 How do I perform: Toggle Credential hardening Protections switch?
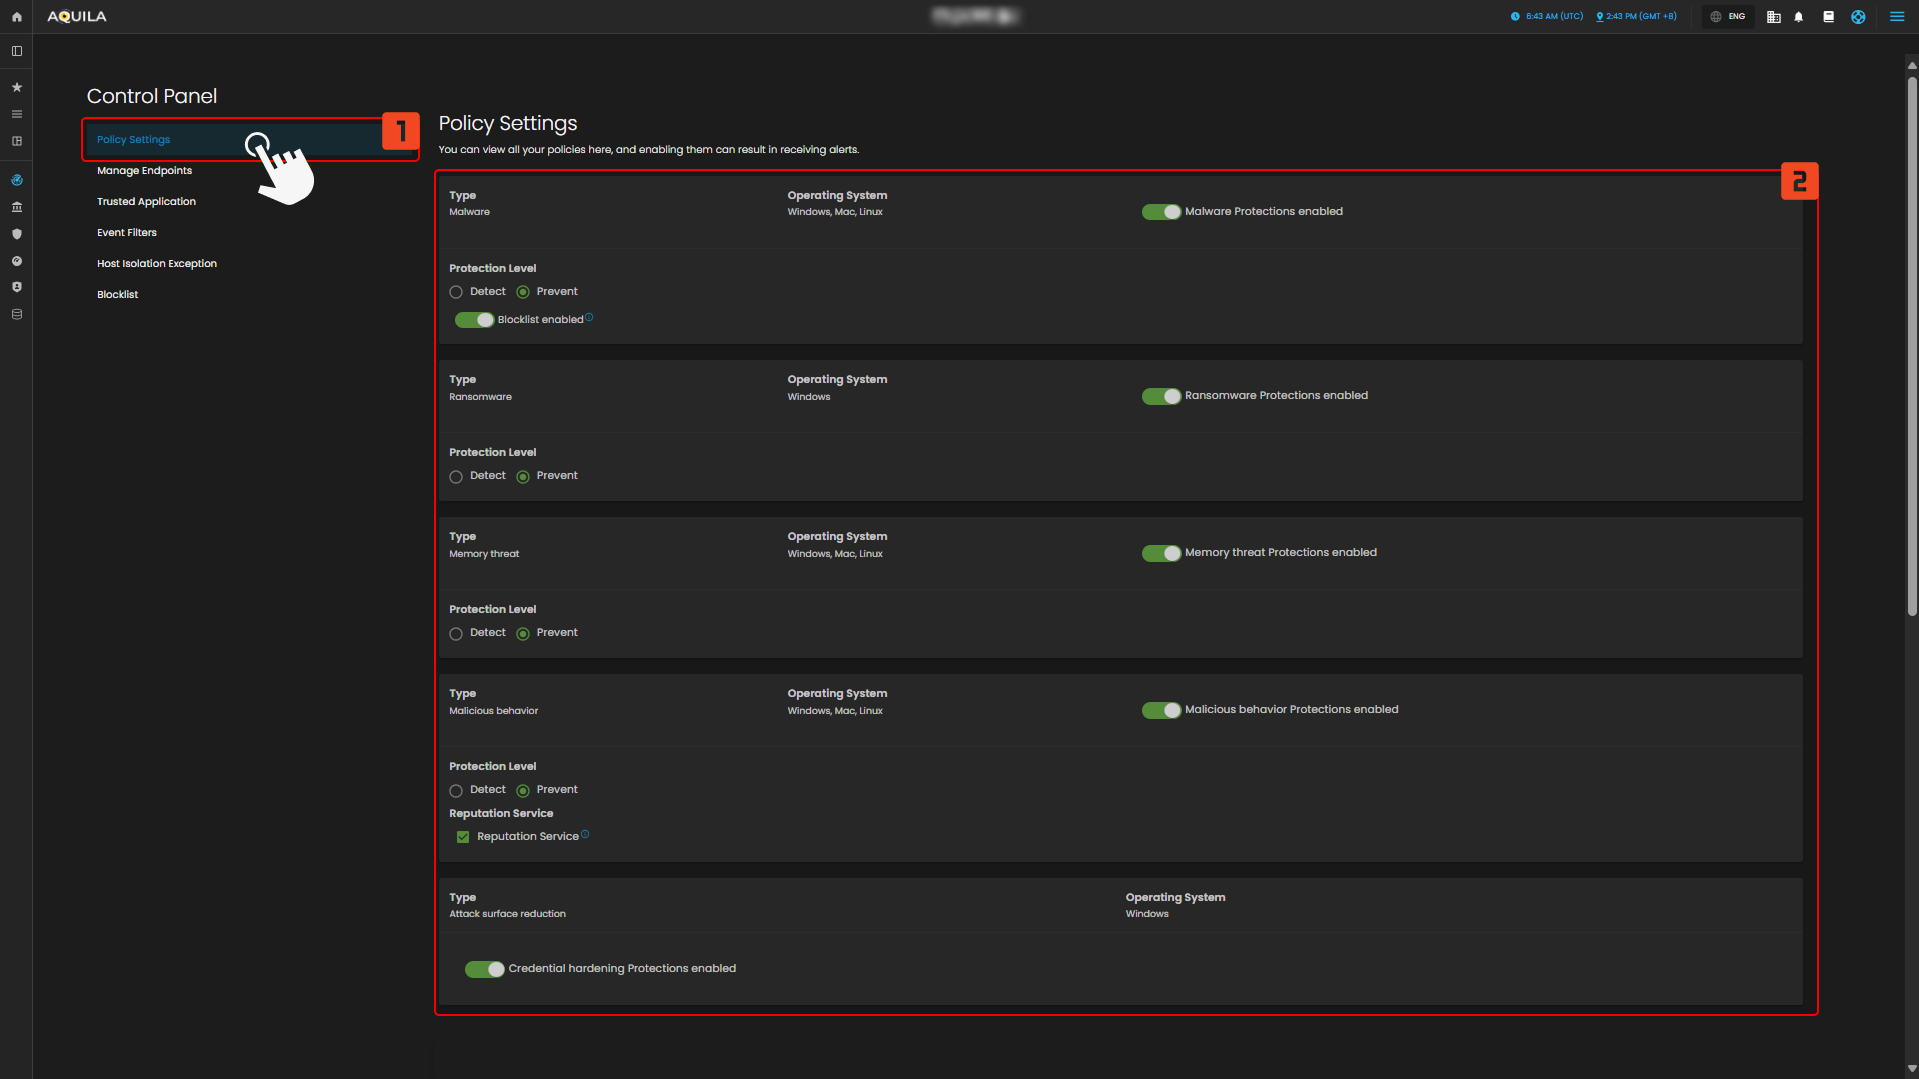tap(484, 969)
